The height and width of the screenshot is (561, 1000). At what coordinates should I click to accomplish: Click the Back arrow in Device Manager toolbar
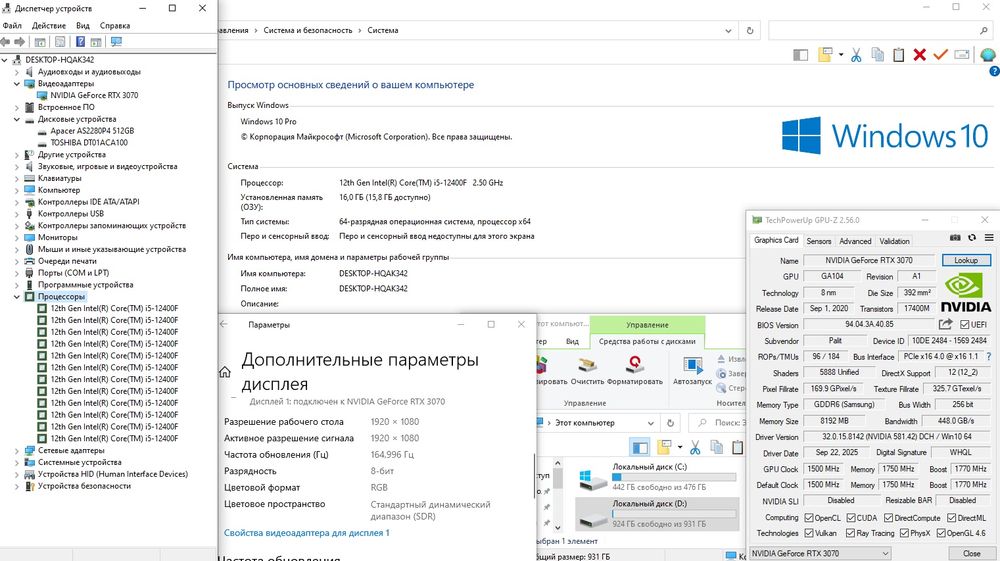[5, 41]
